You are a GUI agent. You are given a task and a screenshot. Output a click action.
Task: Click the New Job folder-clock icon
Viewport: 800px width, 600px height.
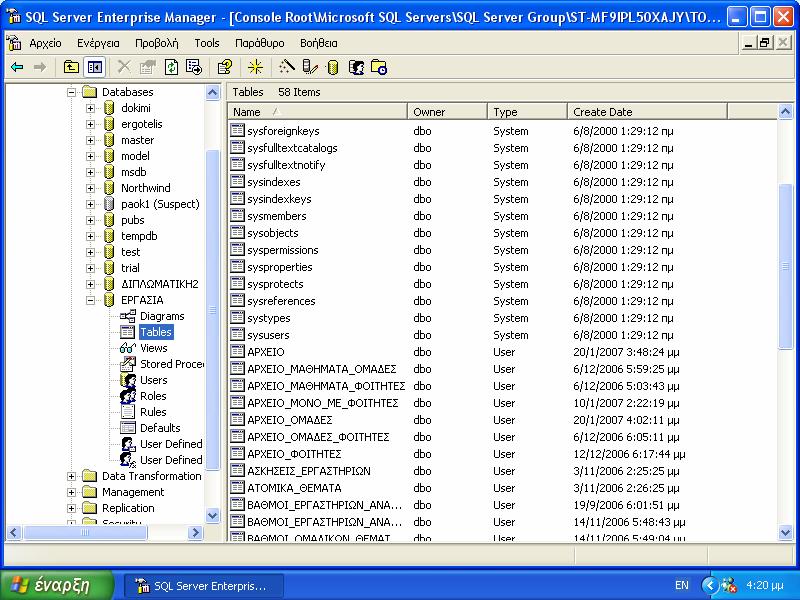[x=379, y=67]
